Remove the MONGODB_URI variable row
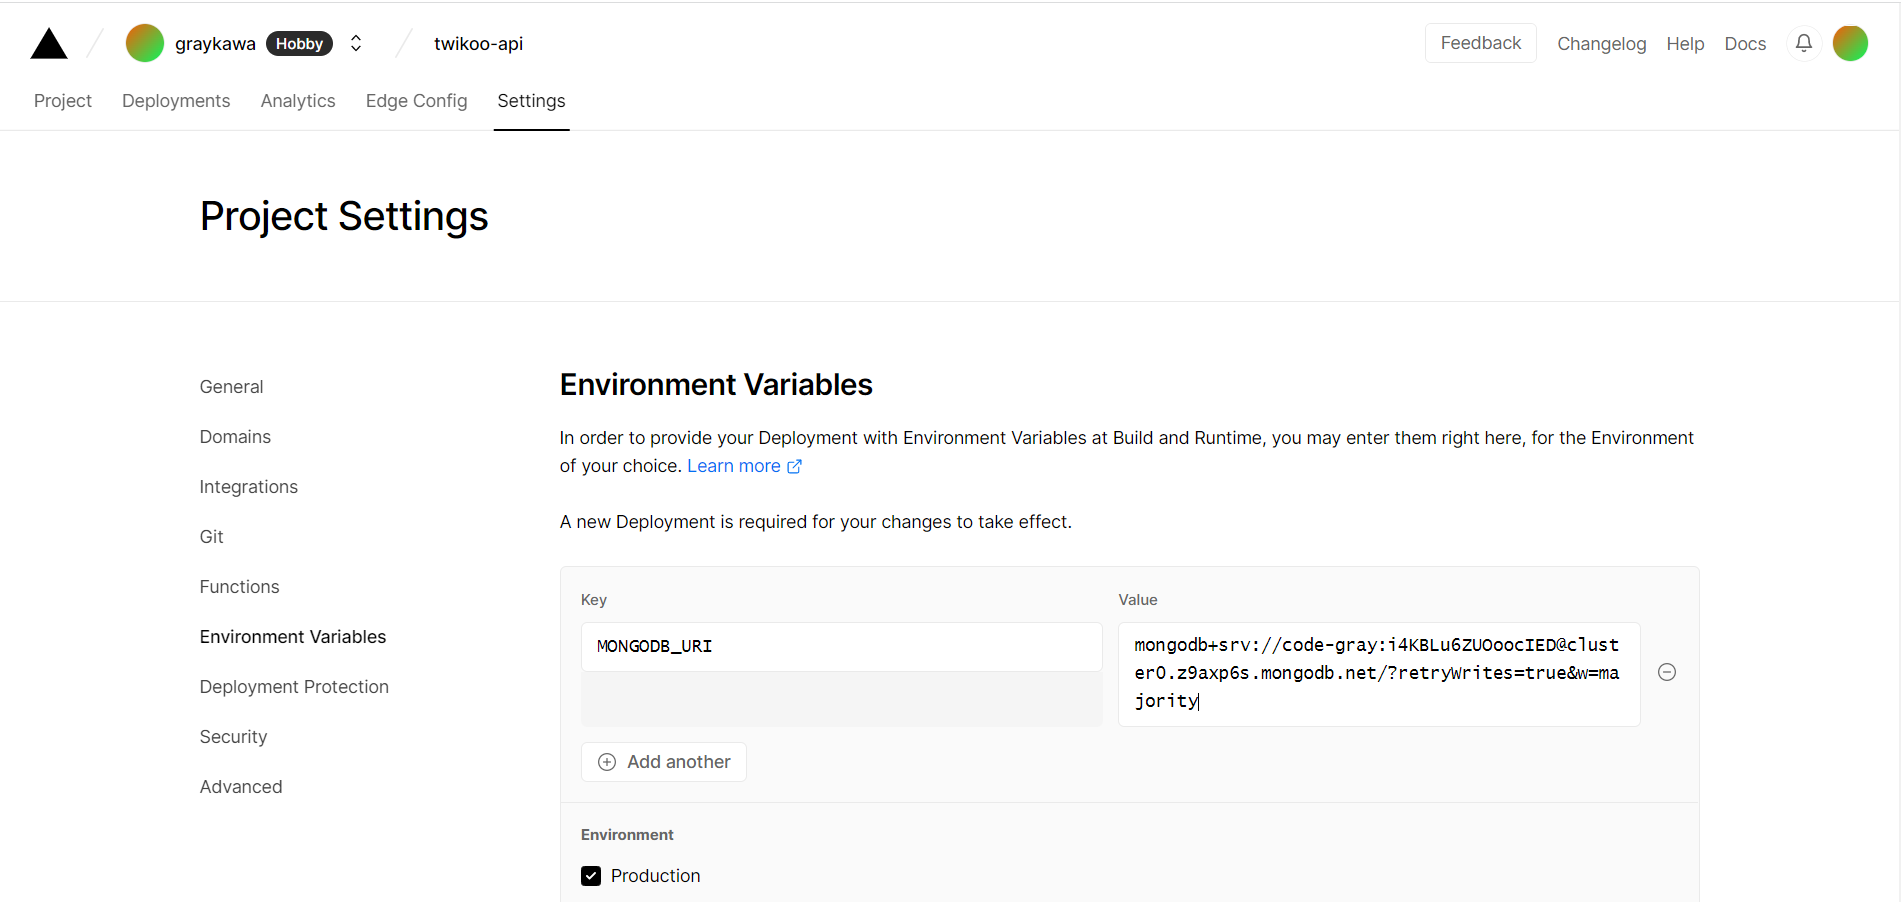Image resolution: width=1901 pixels, height=902 pixels. tap(1666, 672)
